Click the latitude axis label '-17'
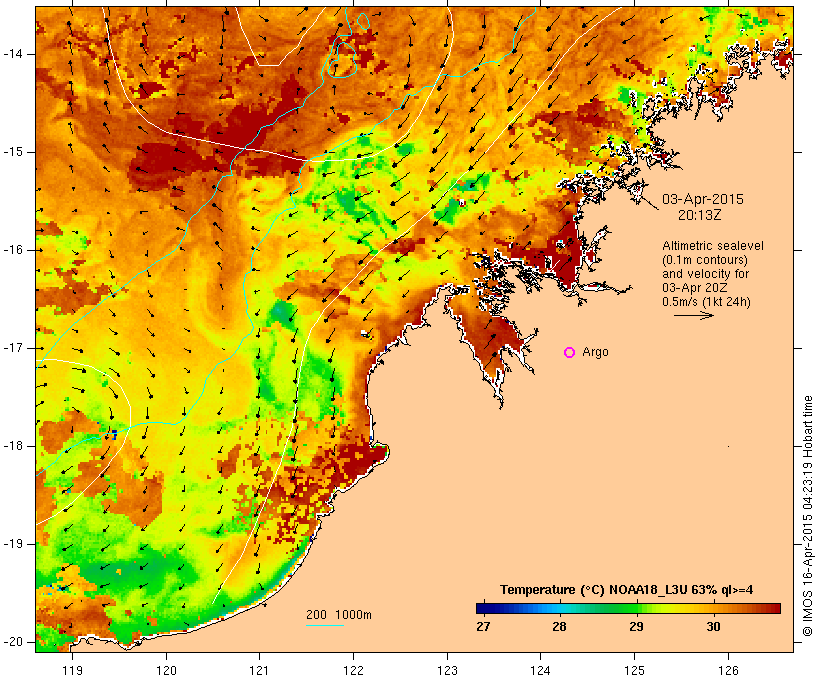The image size is (820, 680). click(x=12, y=348)
